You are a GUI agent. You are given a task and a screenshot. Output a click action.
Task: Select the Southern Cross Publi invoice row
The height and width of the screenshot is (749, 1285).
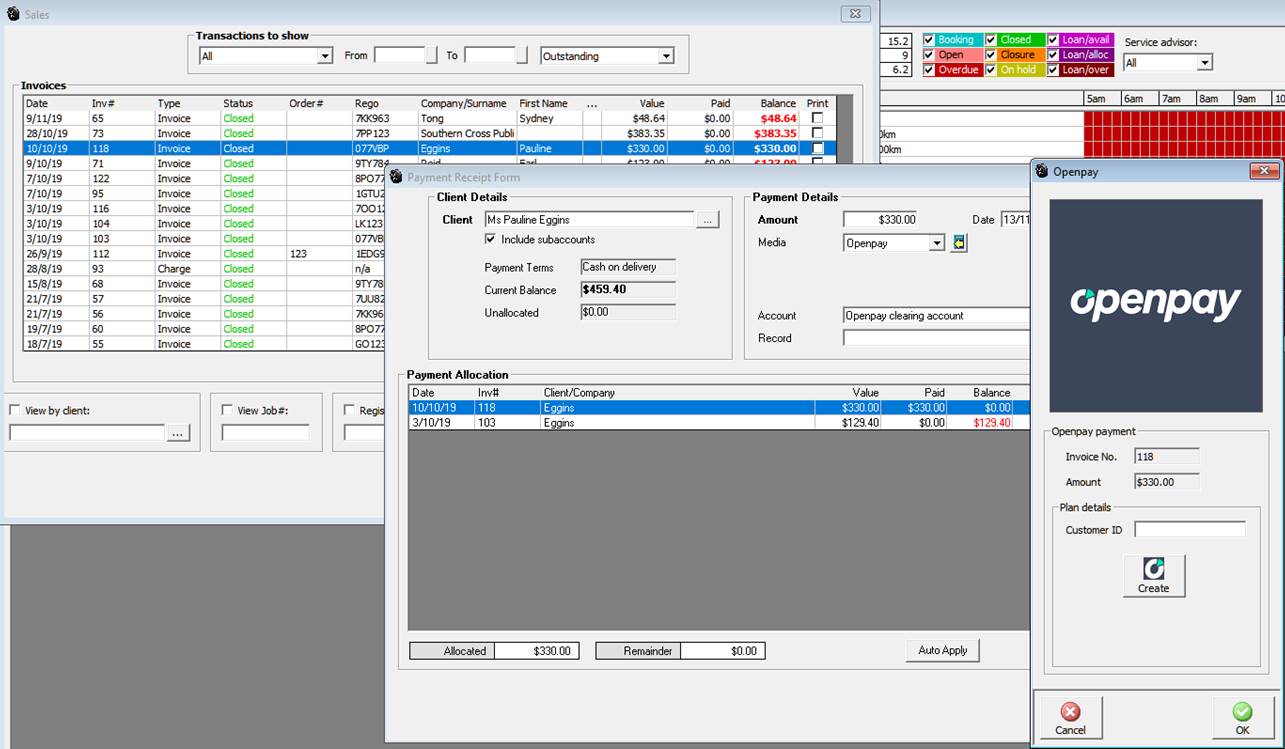point(429,133)
